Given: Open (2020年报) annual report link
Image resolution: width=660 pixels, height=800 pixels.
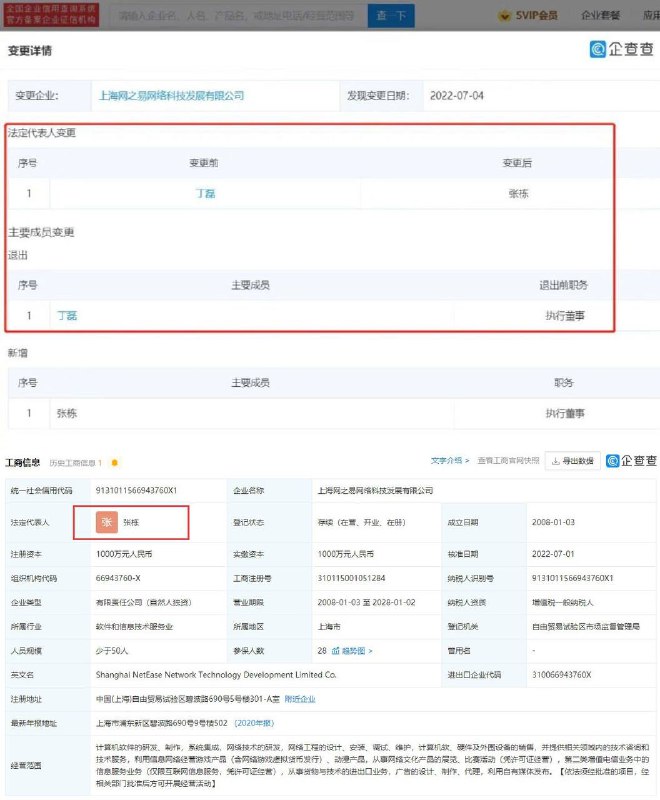Looking at the screenshot, I should 255,723.
